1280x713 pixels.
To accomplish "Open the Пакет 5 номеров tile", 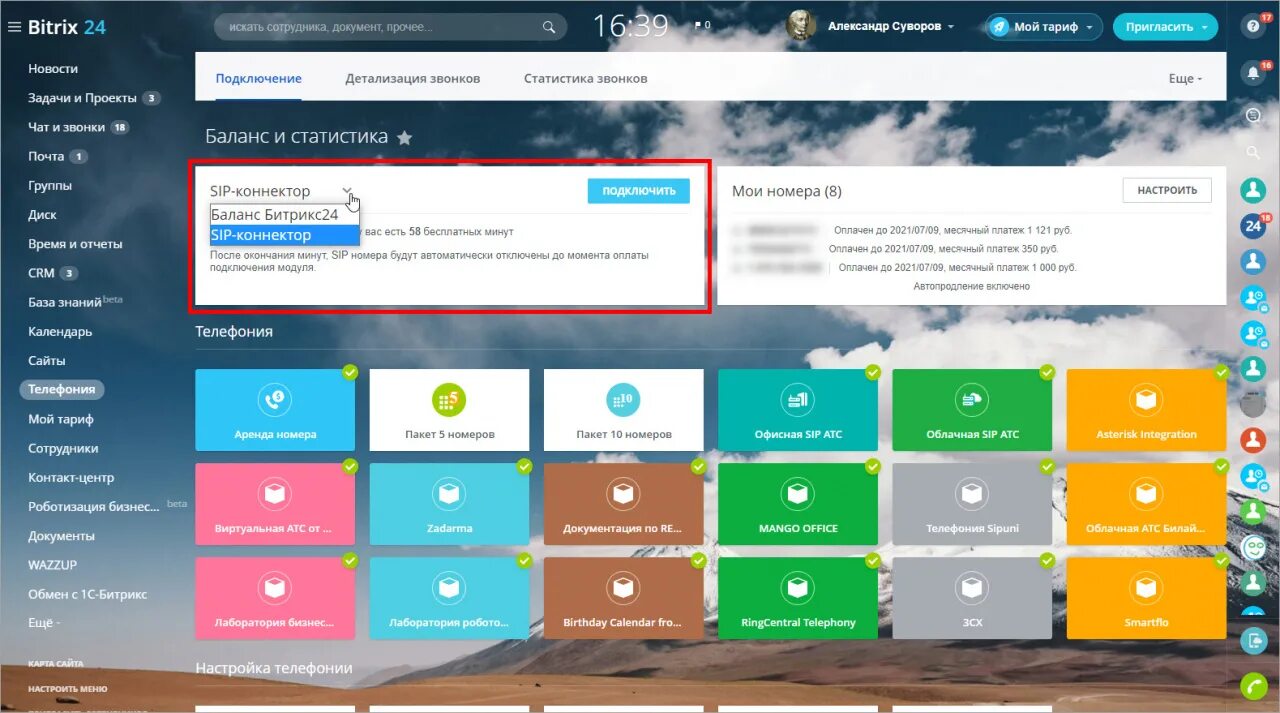I will (x=449, y=410).
